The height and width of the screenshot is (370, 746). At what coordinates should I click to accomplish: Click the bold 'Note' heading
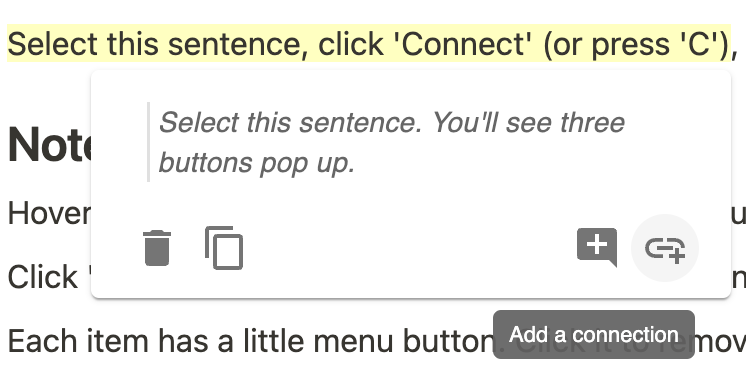49,145
